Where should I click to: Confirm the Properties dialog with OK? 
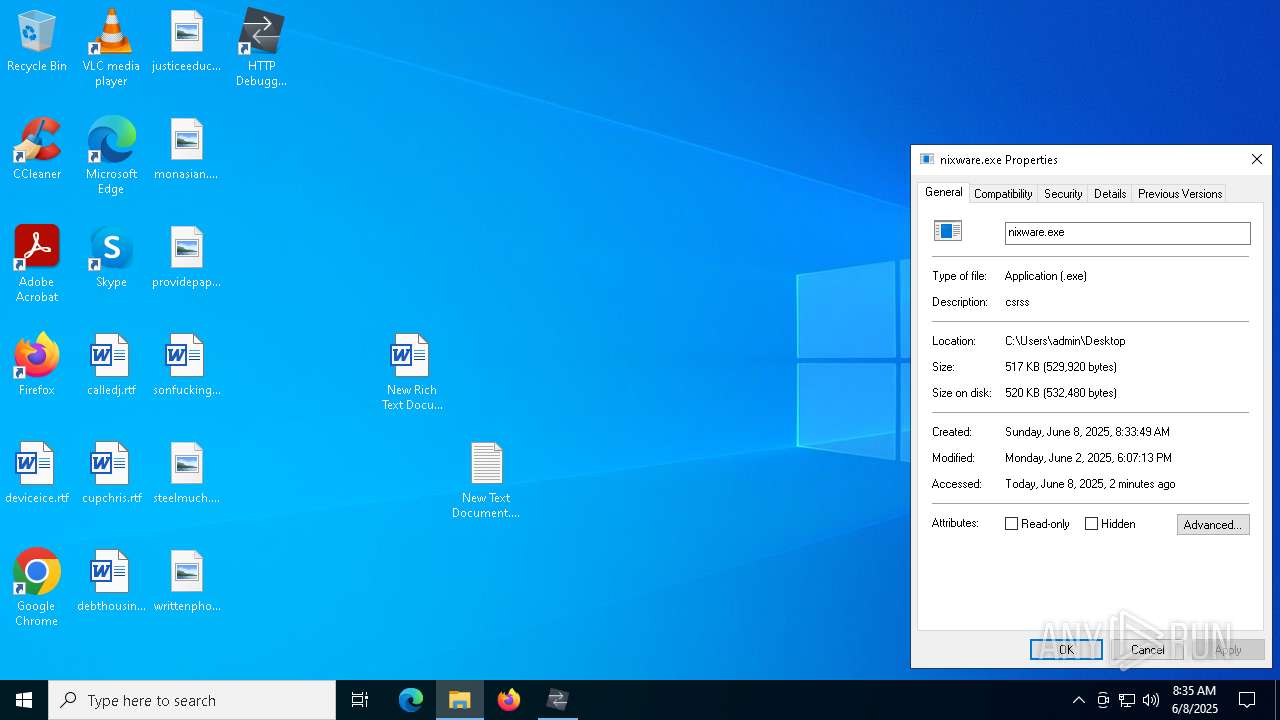[1066, 650]
